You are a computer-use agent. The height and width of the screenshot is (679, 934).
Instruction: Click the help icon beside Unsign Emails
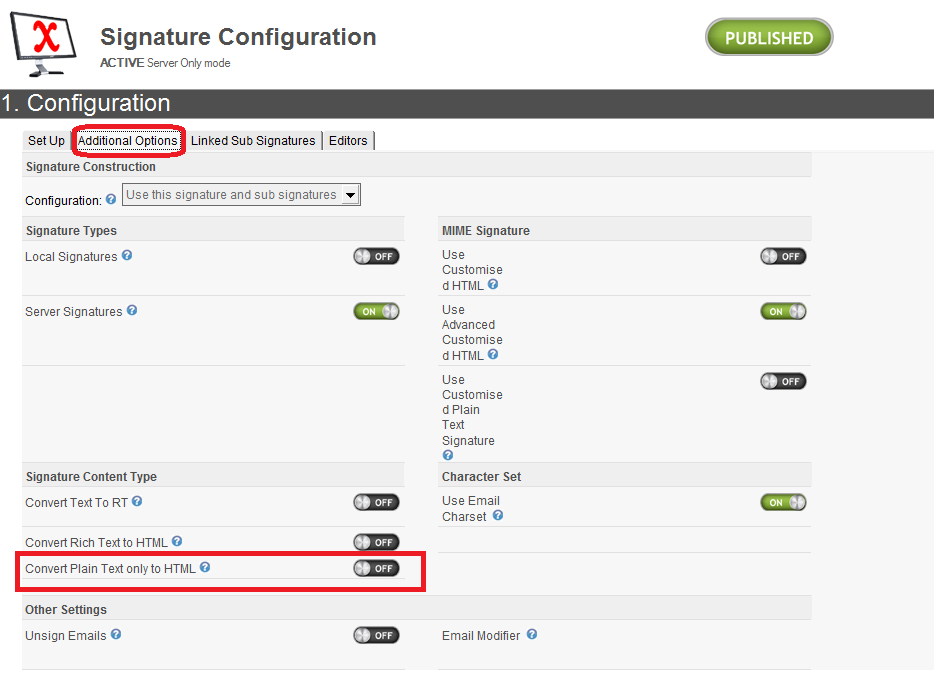click(116, 635)
